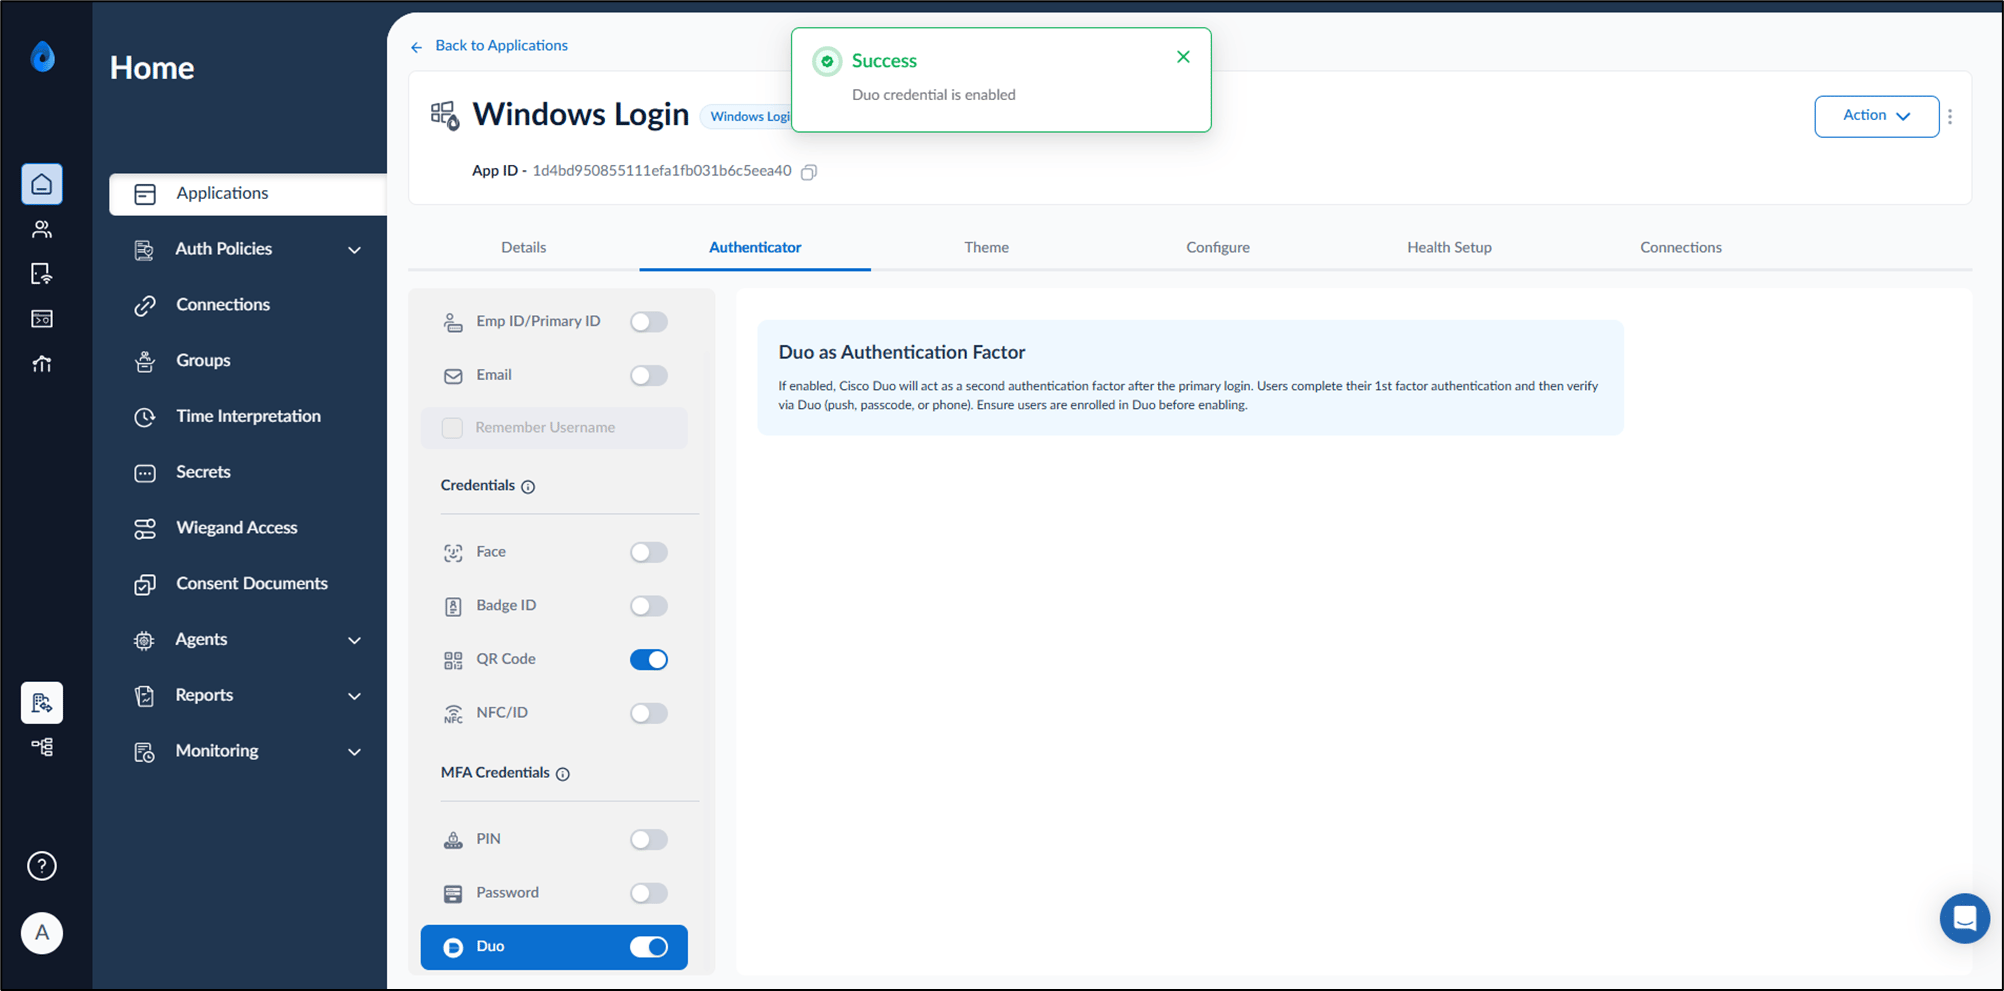
Task: Click the Credentials info icon
Action: point(528,487)
